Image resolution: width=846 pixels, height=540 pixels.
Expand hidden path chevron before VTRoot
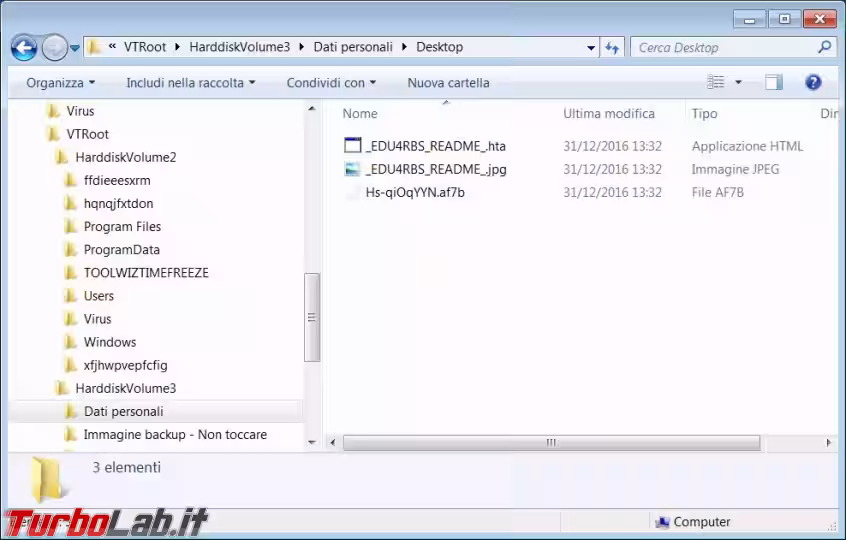[112, 47]
